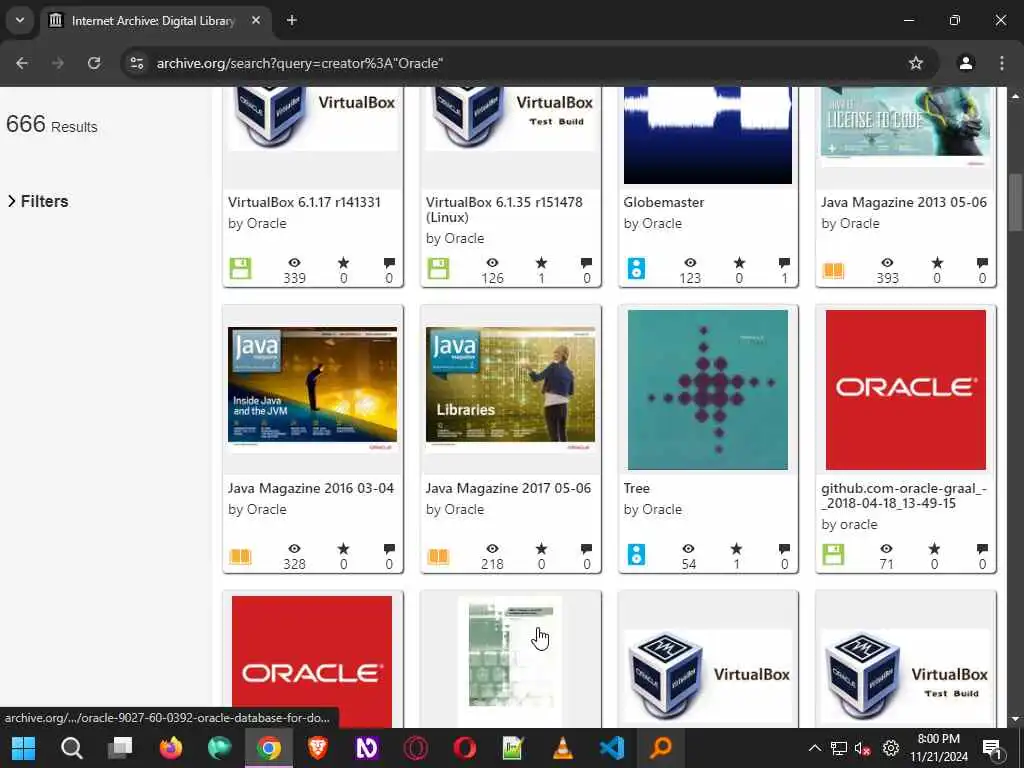1024x768 pixels.
Task: Open a new browser tab
Action: [292, 21]
